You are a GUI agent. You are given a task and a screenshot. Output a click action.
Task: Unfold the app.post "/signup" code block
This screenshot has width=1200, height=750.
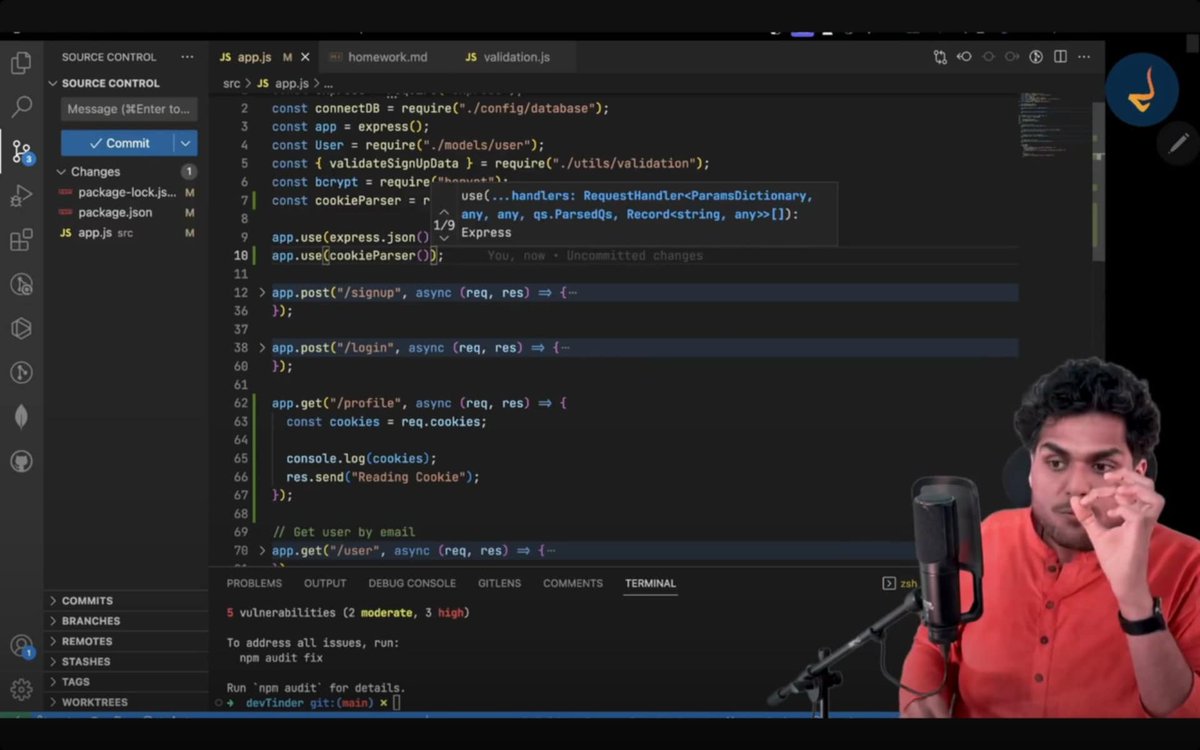click(x=263, y=293)
